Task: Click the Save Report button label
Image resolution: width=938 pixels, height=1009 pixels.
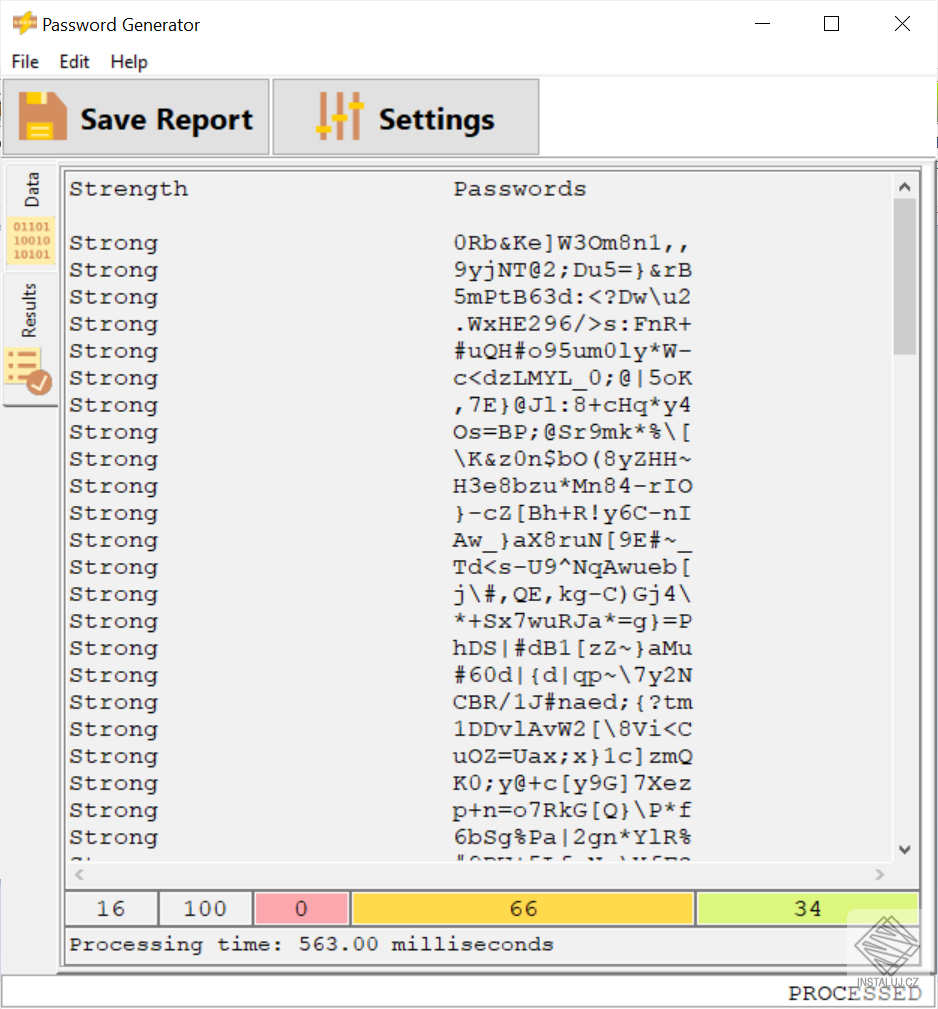Action: [167, 120]
